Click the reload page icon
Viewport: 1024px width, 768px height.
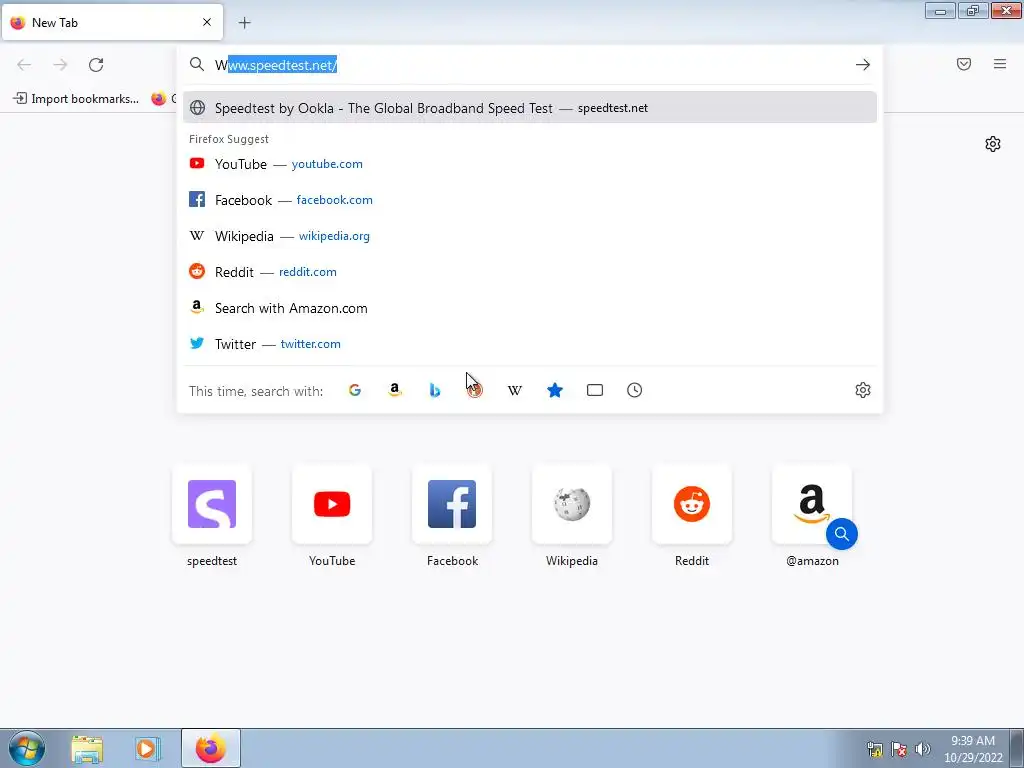coord(96,65)
